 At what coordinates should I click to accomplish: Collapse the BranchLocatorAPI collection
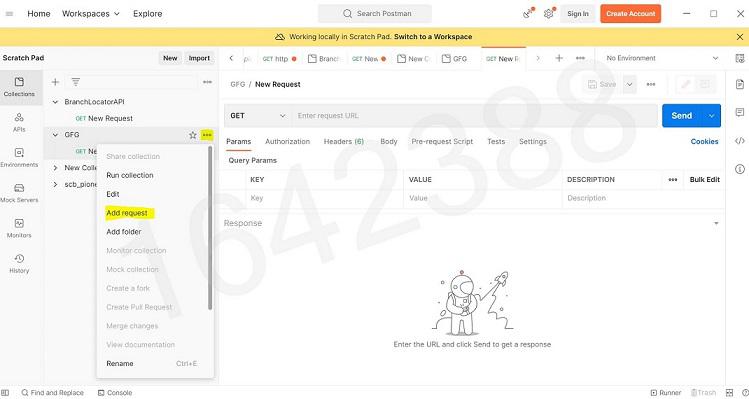tap(55, 102)
